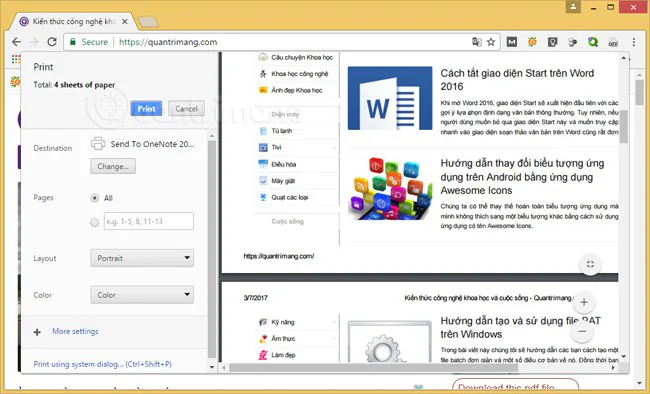Image resolution: width=650 pixels, height=394 pixels.
Task: Click the Send To OneNote destination text
Action: pyautogui.click(x=152, y=144)
